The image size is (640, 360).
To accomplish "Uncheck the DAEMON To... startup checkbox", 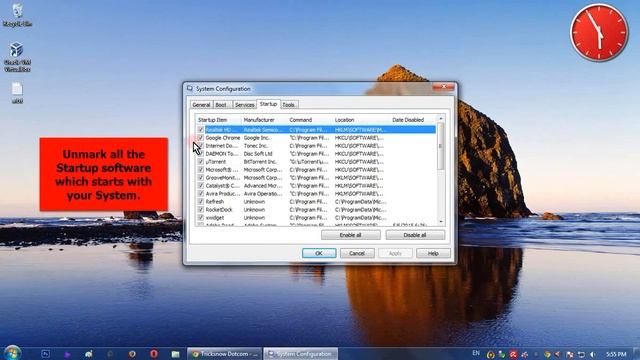I will point(200,153).
